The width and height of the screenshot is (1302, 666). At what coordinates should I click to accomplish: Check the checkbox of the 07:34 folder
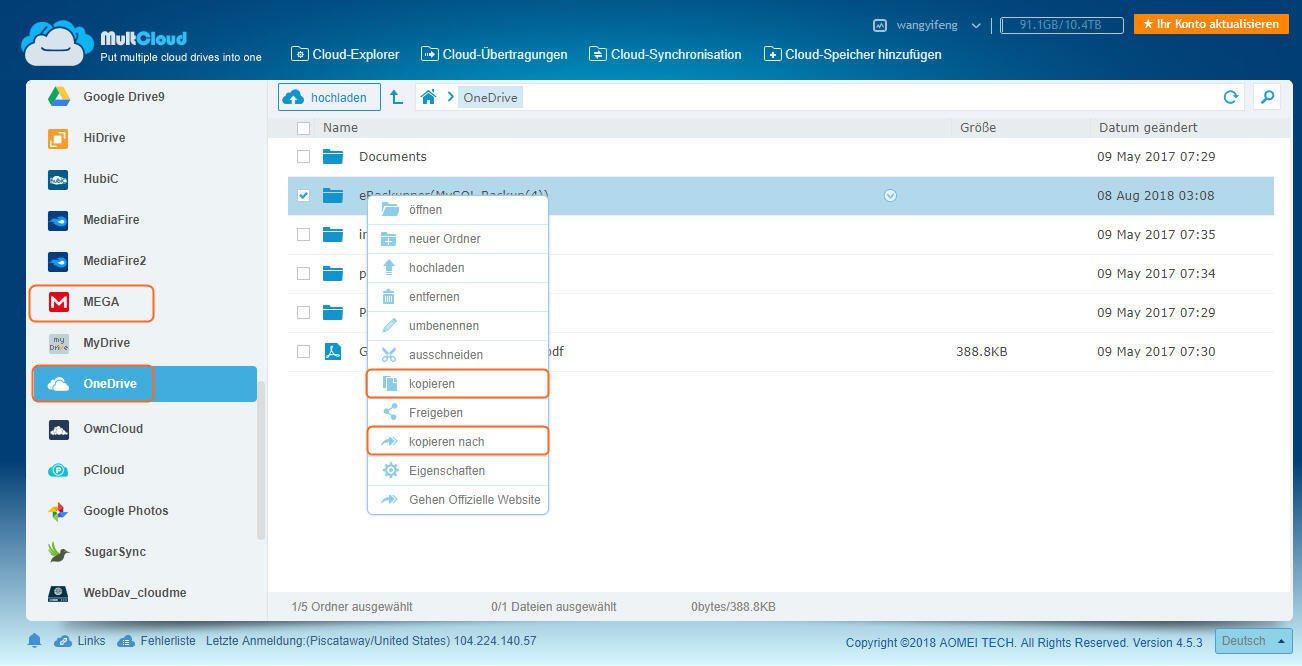pyautogui.click(x=303, y=274)
